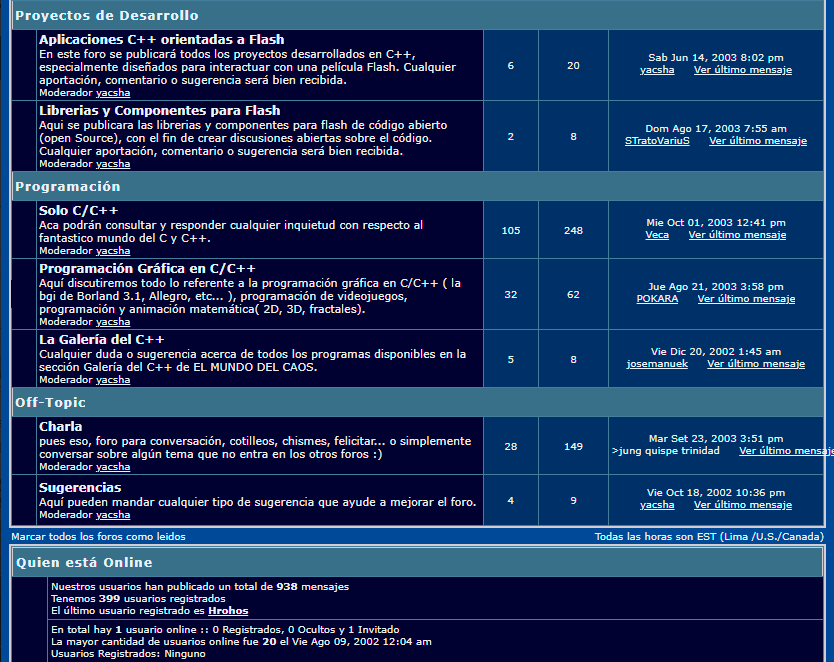The width and height of the screenshot is (834, 662).
Task: Open the Proyectos de Desarrollo category
Action: tap(106, 15)
